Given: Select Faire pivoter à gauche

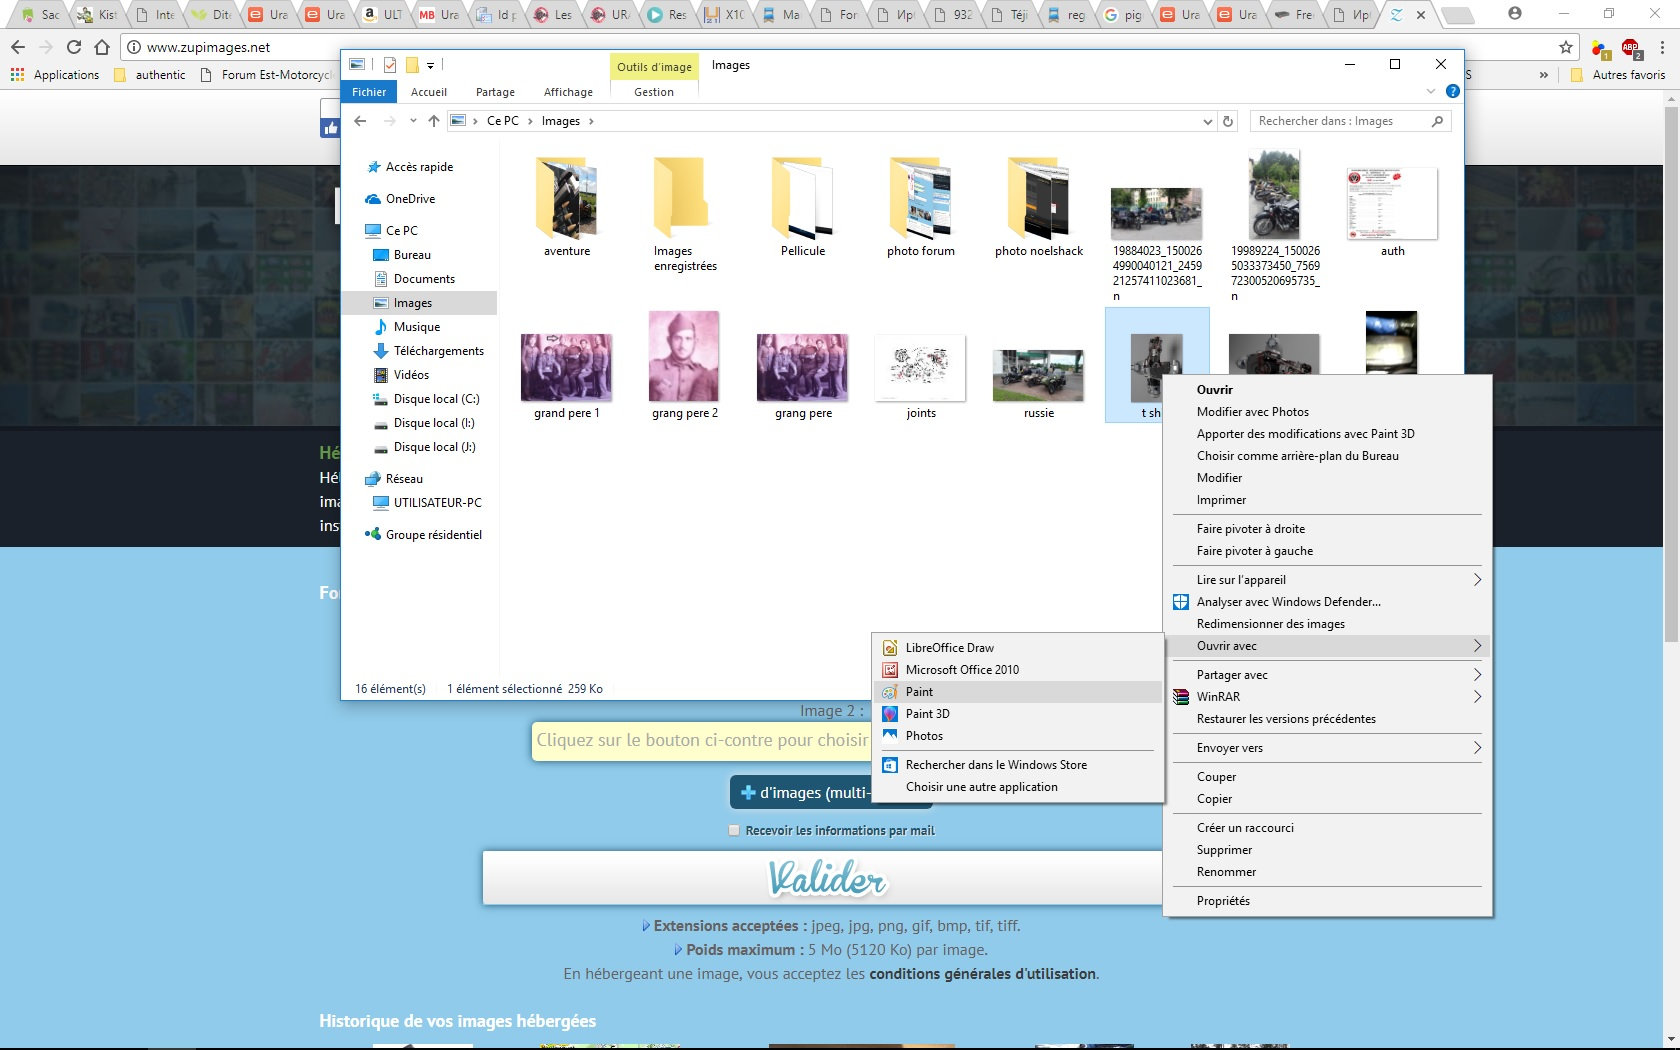Looking at the screenshot, I should 1327,551.
